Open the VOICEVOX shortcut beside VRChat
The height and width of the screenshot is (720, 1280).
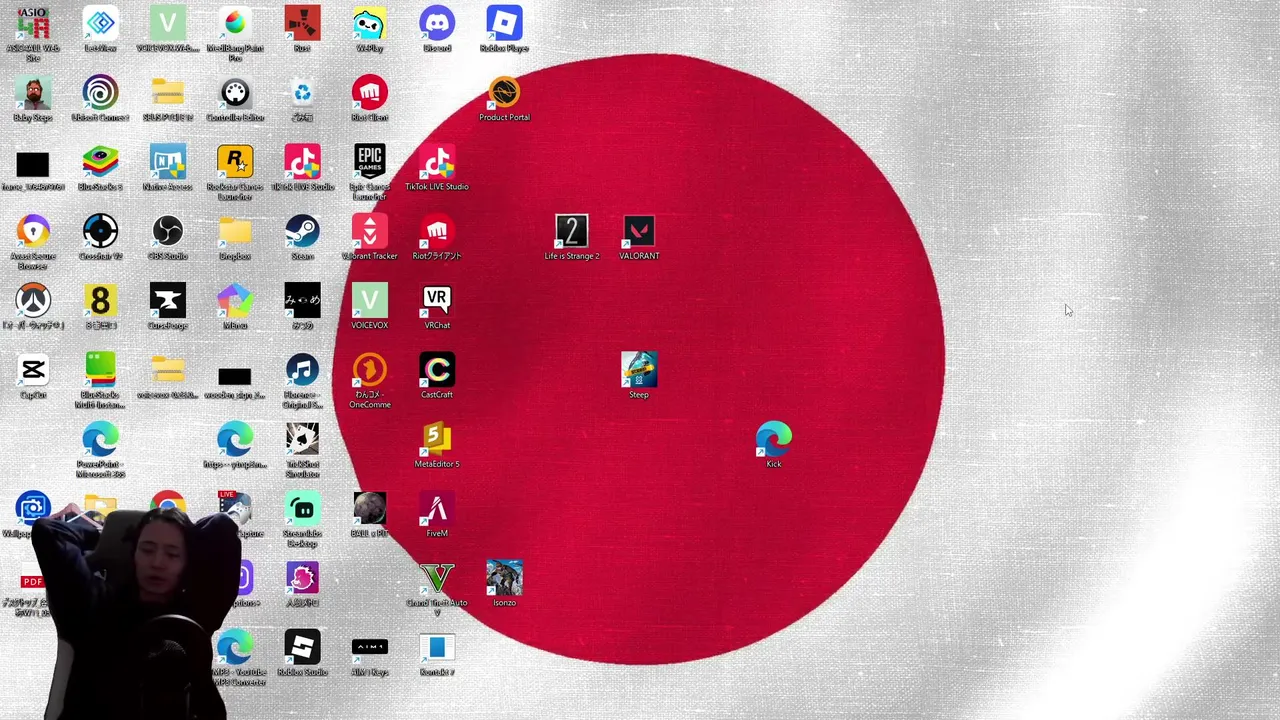click(x=370, y=301)
